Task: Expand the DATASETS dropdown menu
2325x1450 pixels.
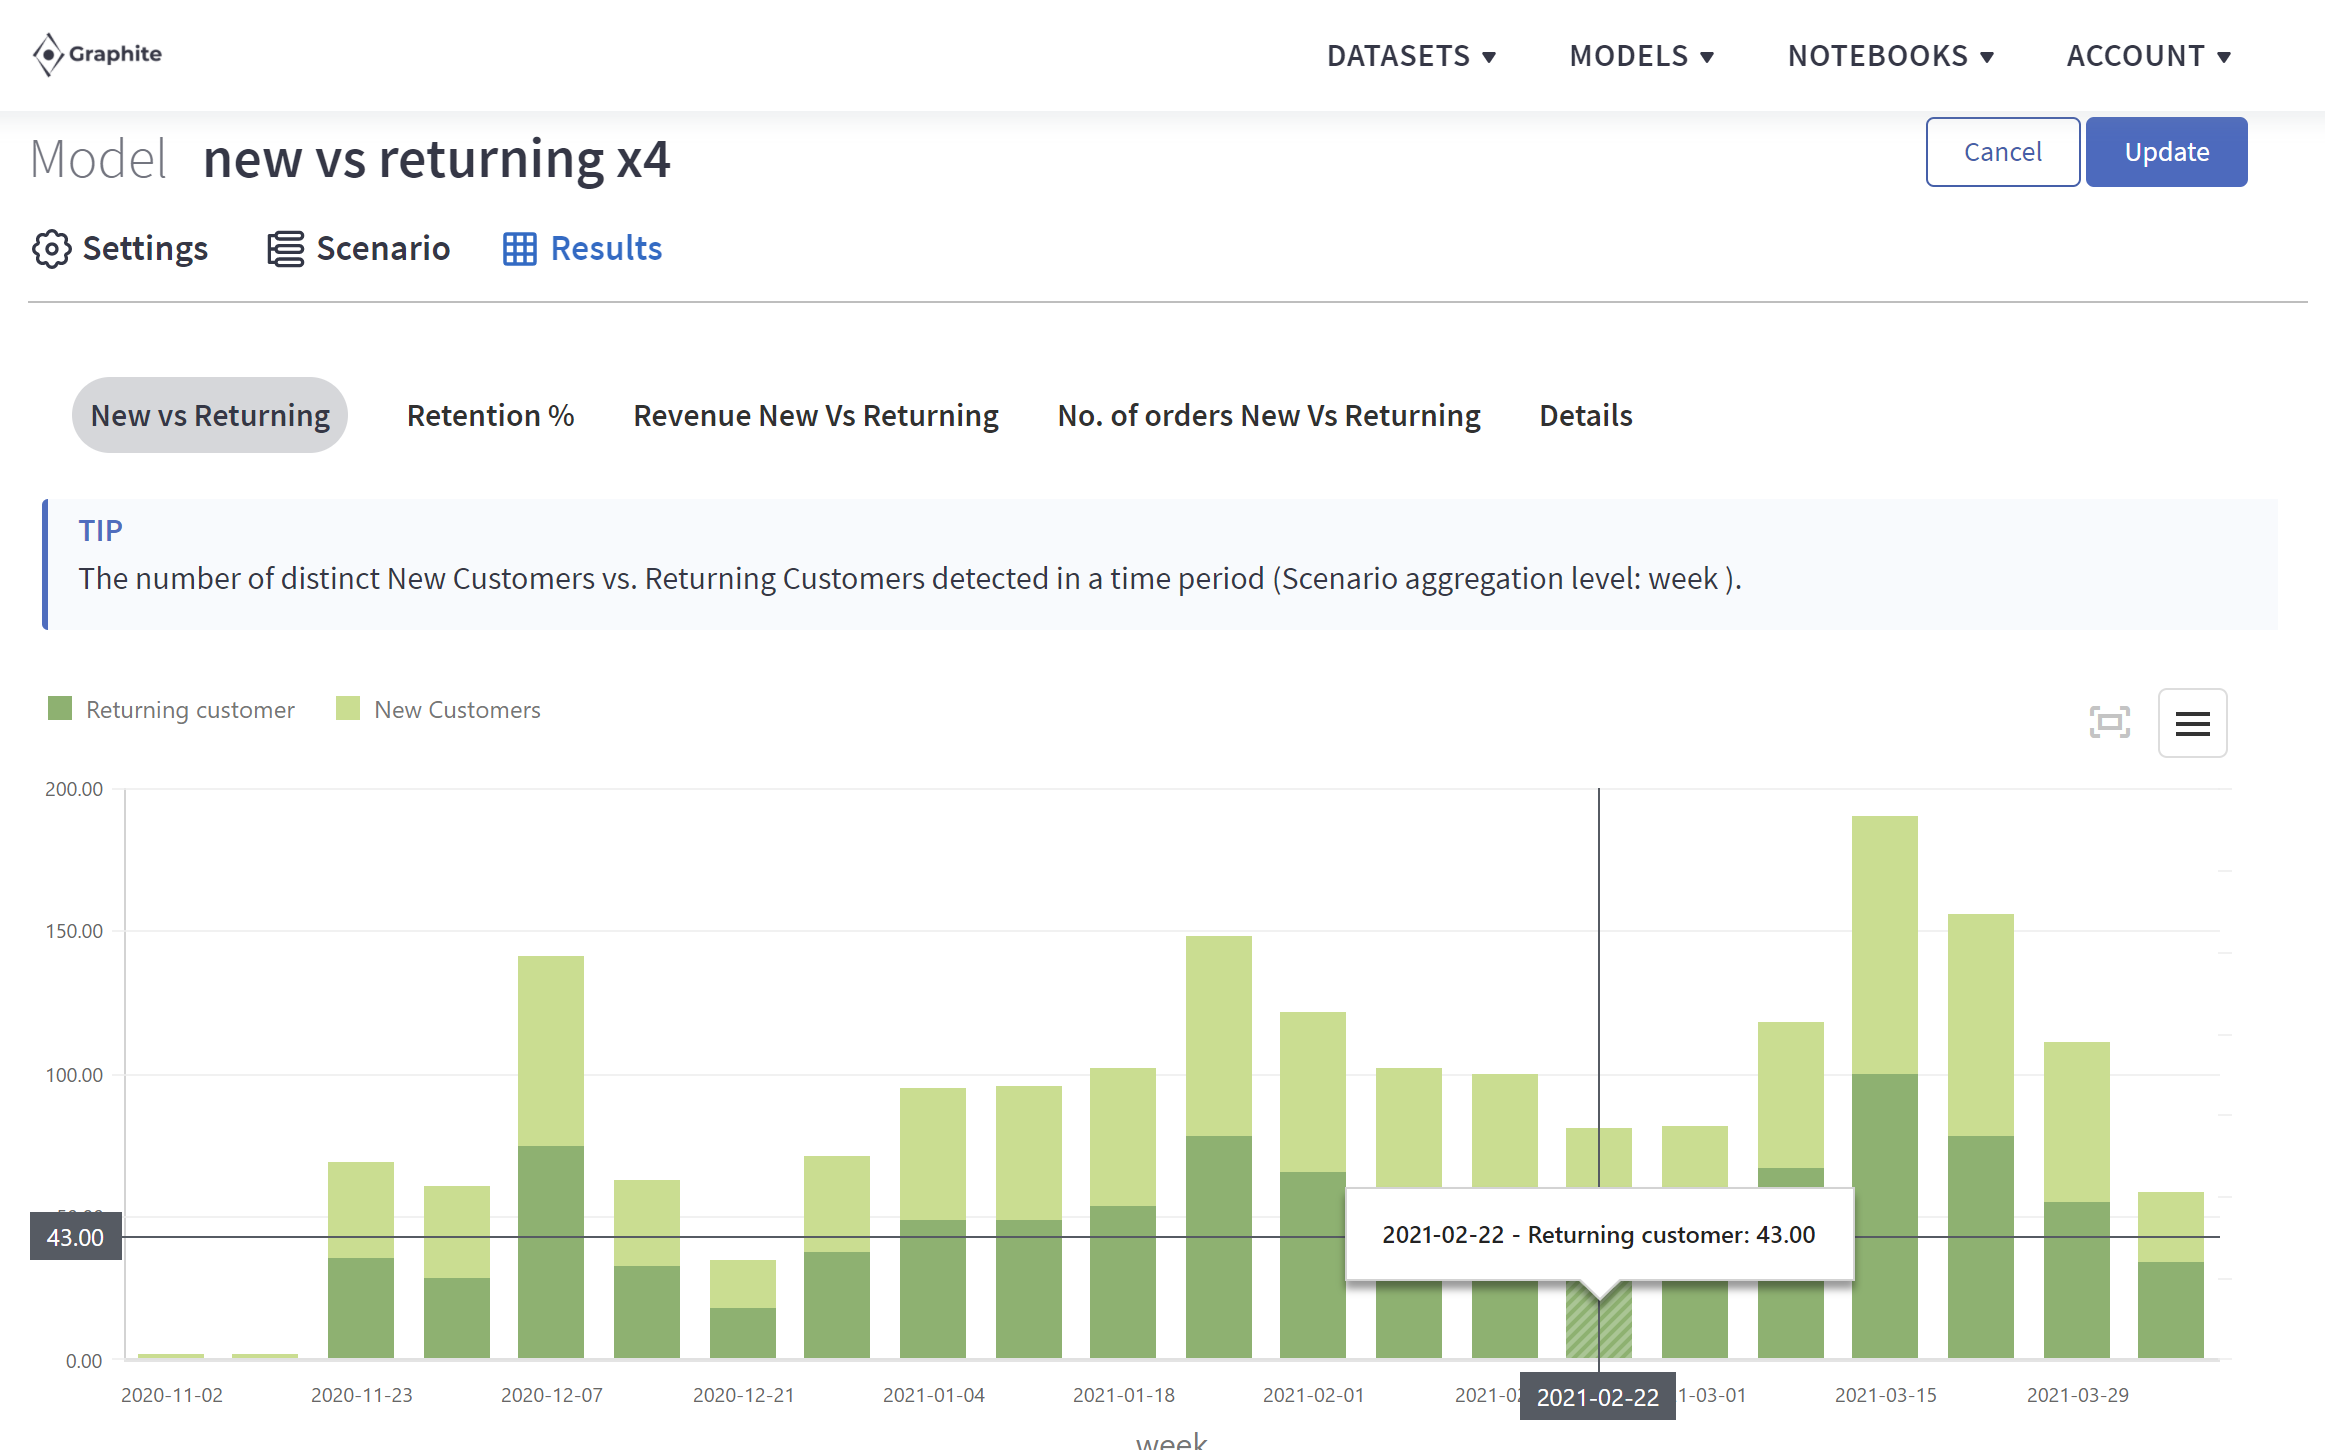Action: point(1411,56)
